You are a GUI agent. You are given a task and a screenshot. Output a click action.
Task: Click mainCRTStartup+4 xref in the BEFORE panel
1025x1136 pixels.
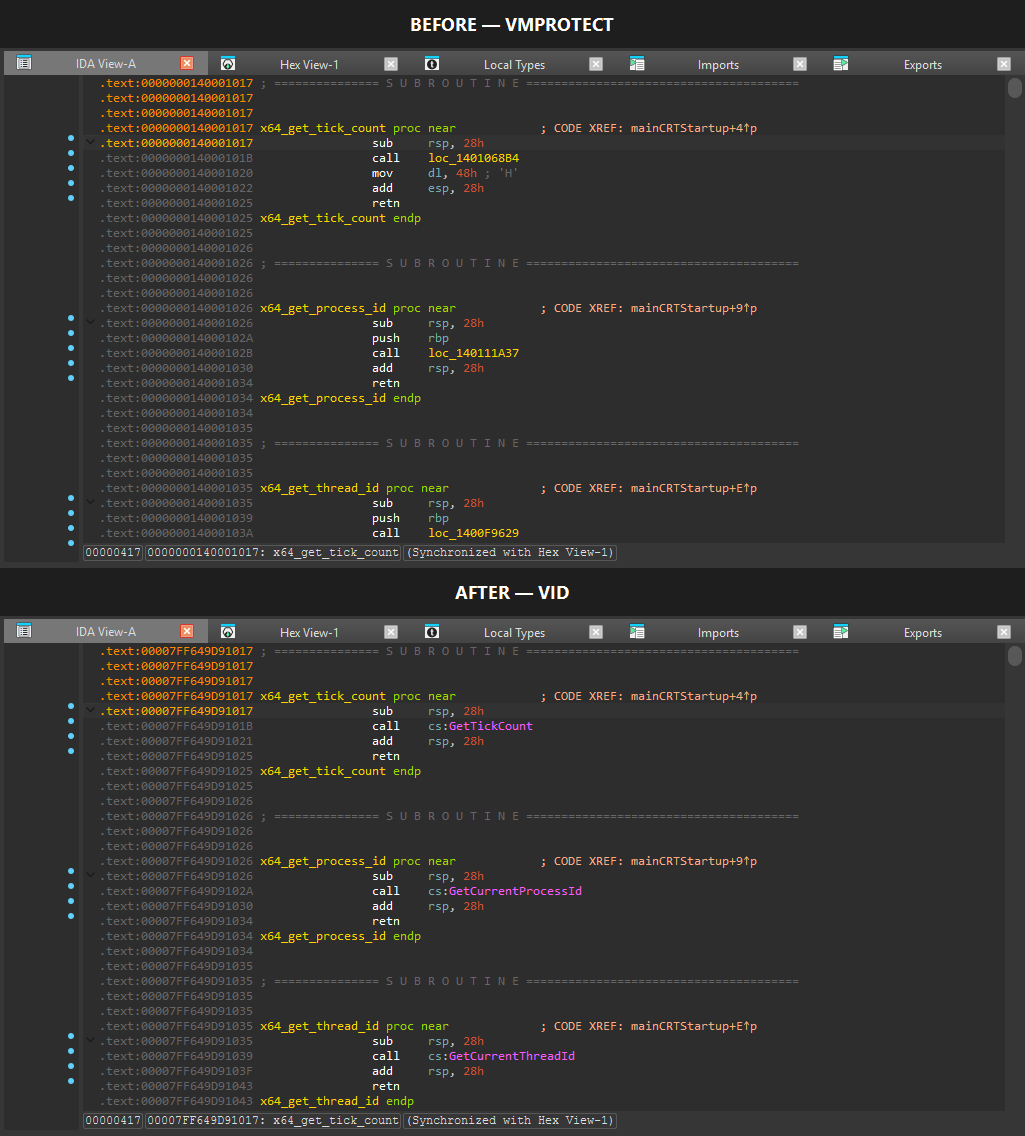click(693, 128)
